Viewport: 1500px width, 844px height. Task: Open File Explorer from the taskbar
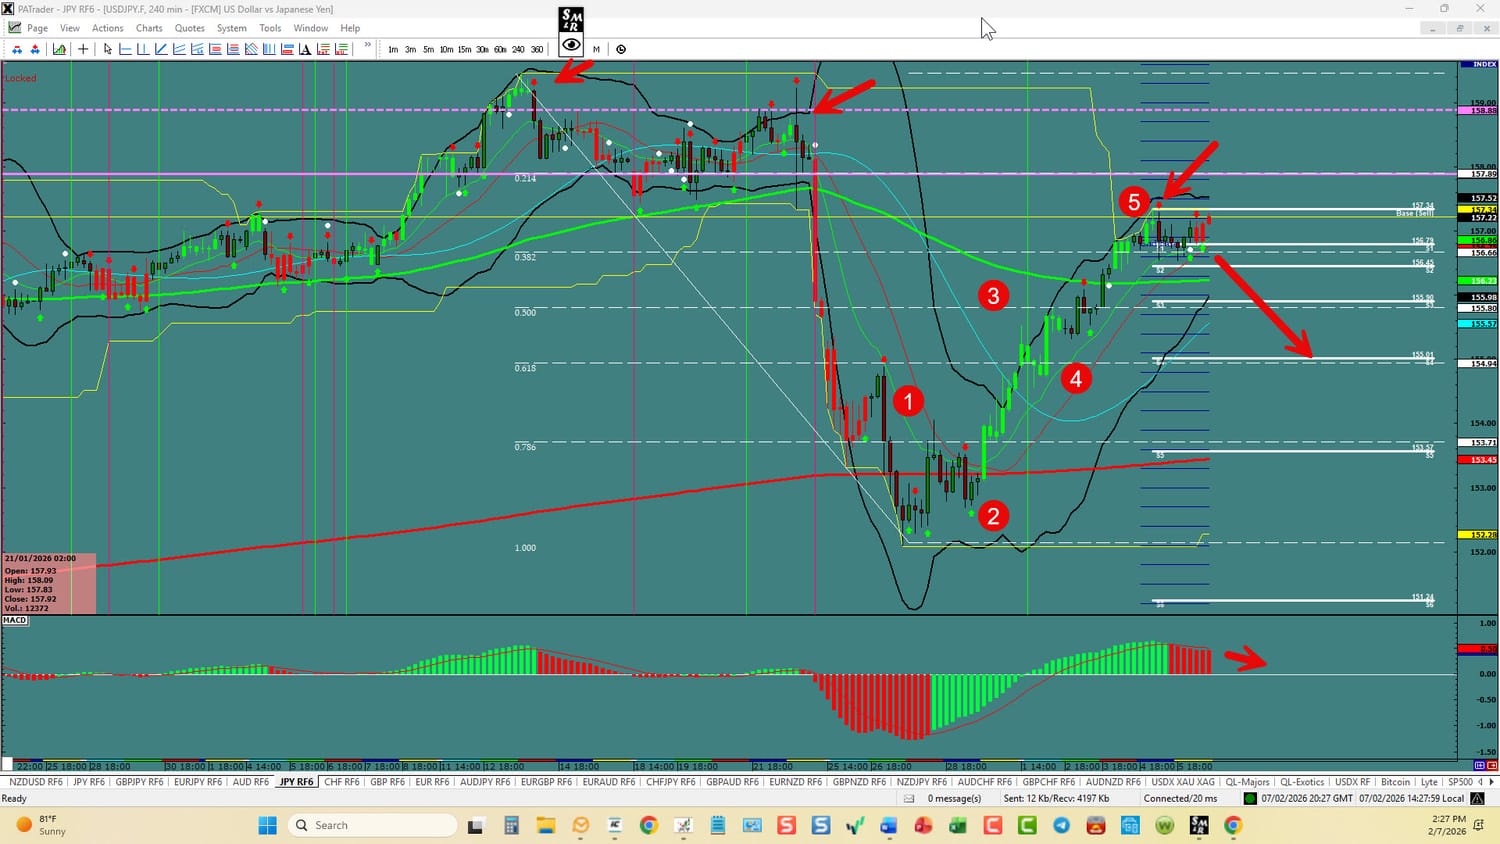click(545, 825)
